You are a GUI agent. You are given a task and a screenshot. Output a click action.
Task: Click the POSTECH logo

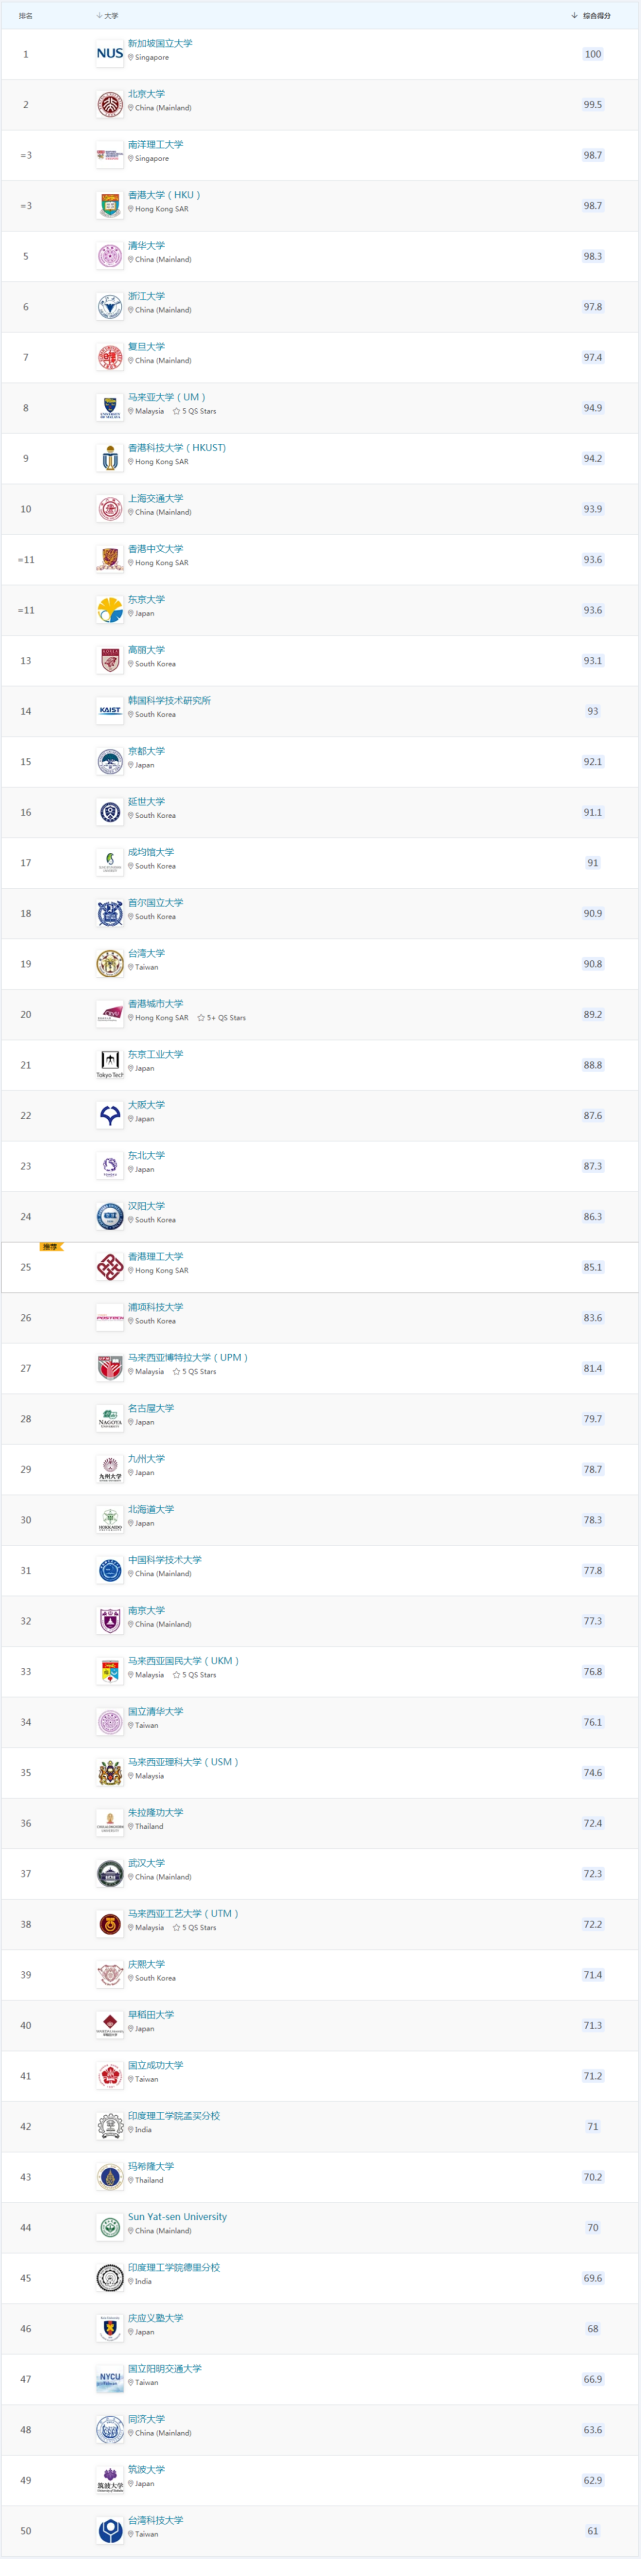pos(110,1317)
